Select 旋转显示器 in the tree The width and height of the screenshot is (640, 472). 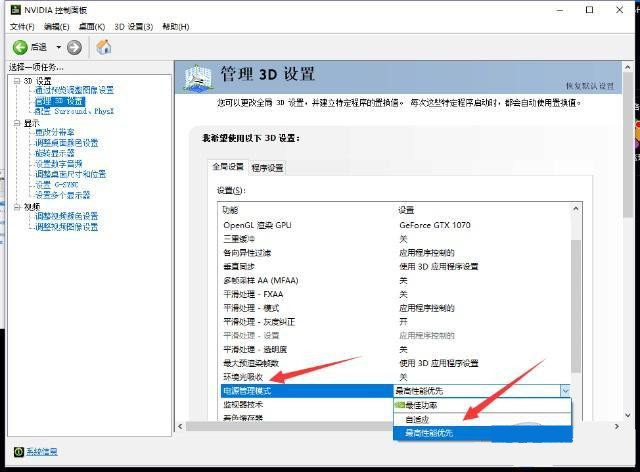[55, 153]
